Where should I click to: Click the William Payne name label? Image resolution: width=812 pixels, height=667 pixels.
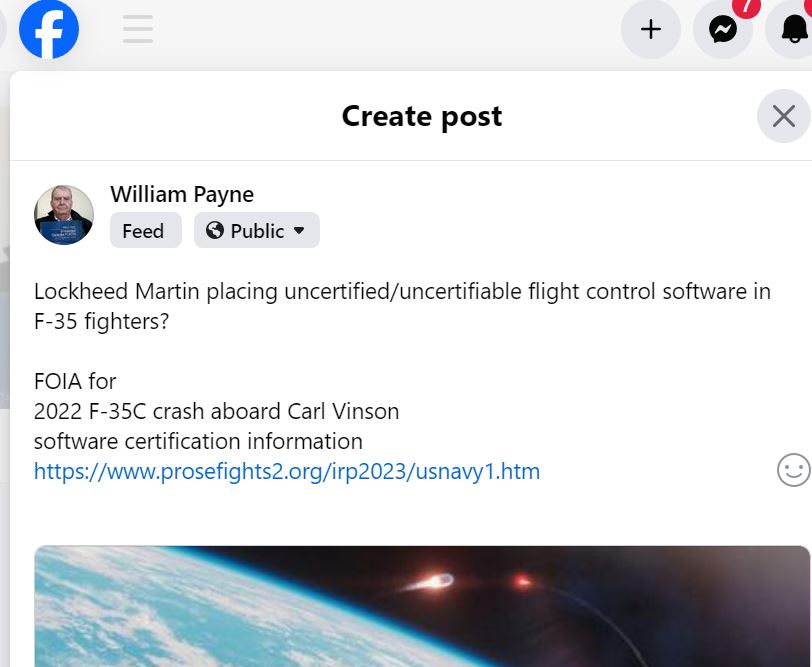pyautogui.click(x=182, y=195)
